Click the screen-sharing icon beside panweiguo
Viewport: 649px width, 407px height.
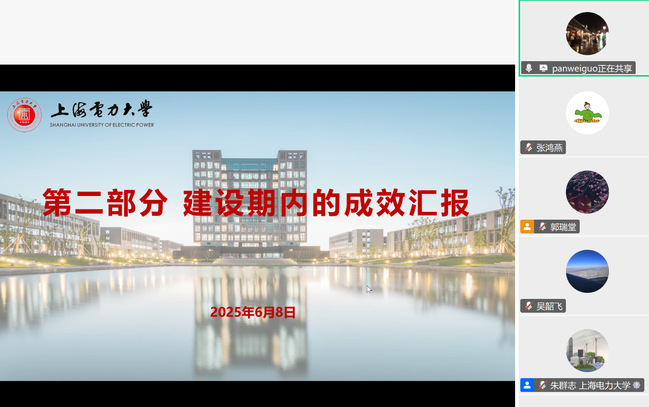tap(543, 68)
